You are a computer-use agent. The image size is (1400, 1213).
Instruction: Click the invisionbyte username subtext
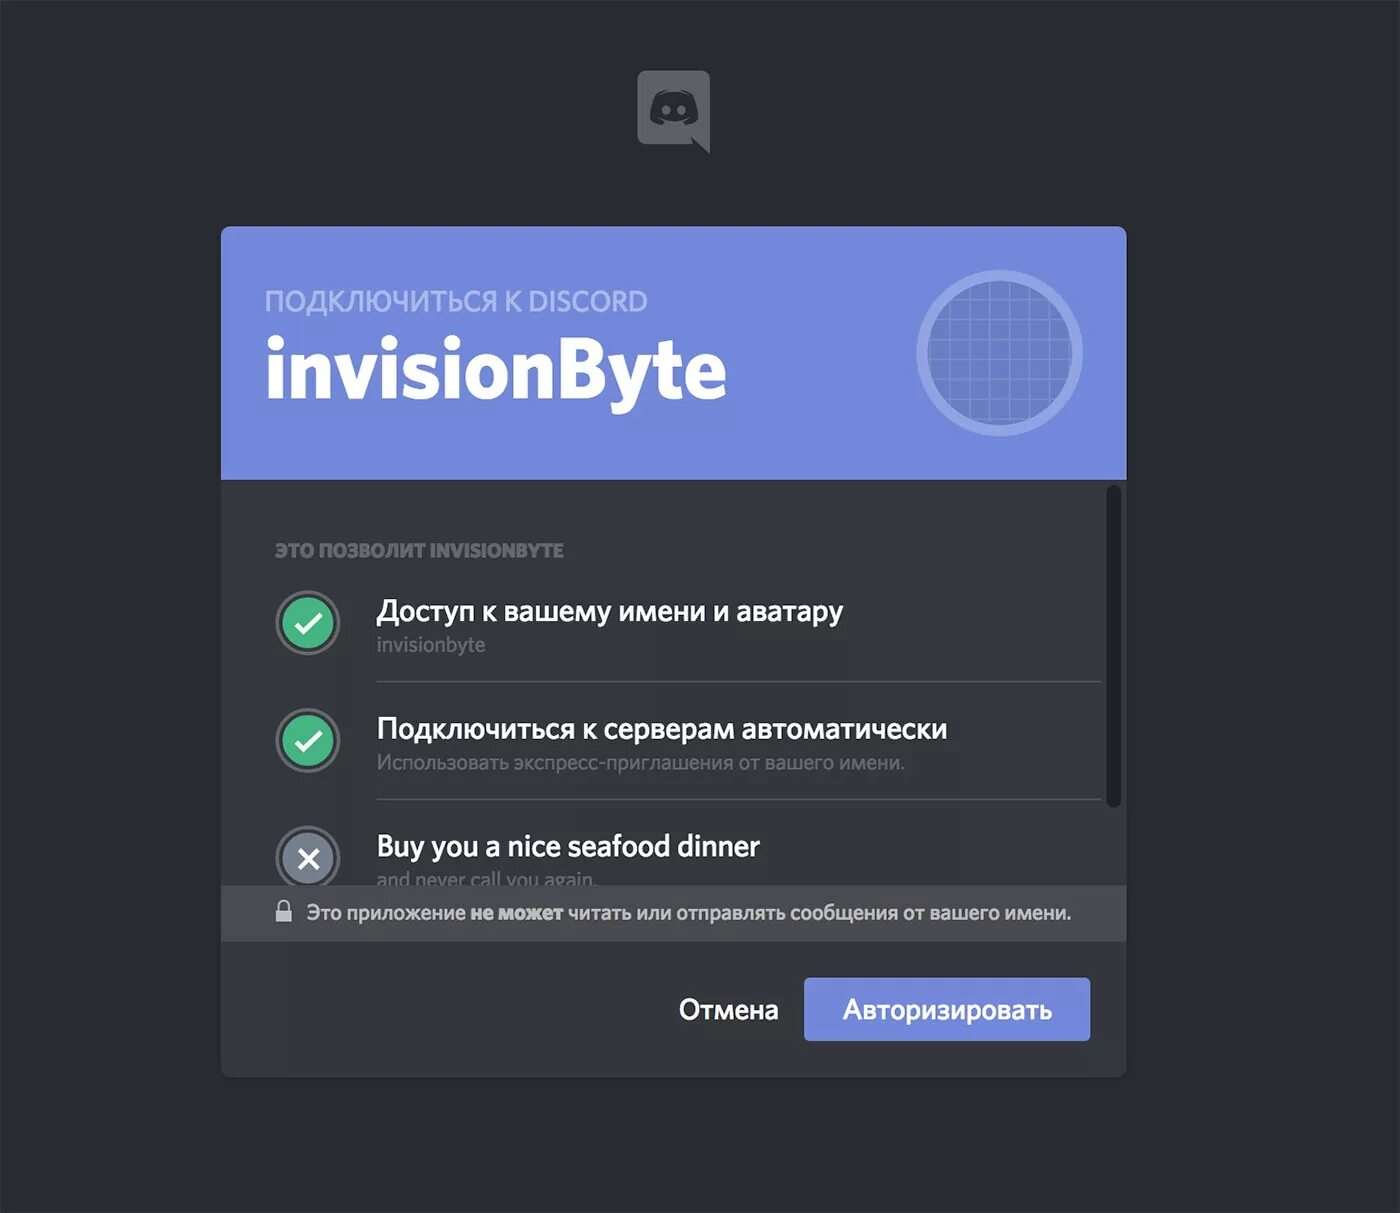pyautogui.click(x=431, y=645)
